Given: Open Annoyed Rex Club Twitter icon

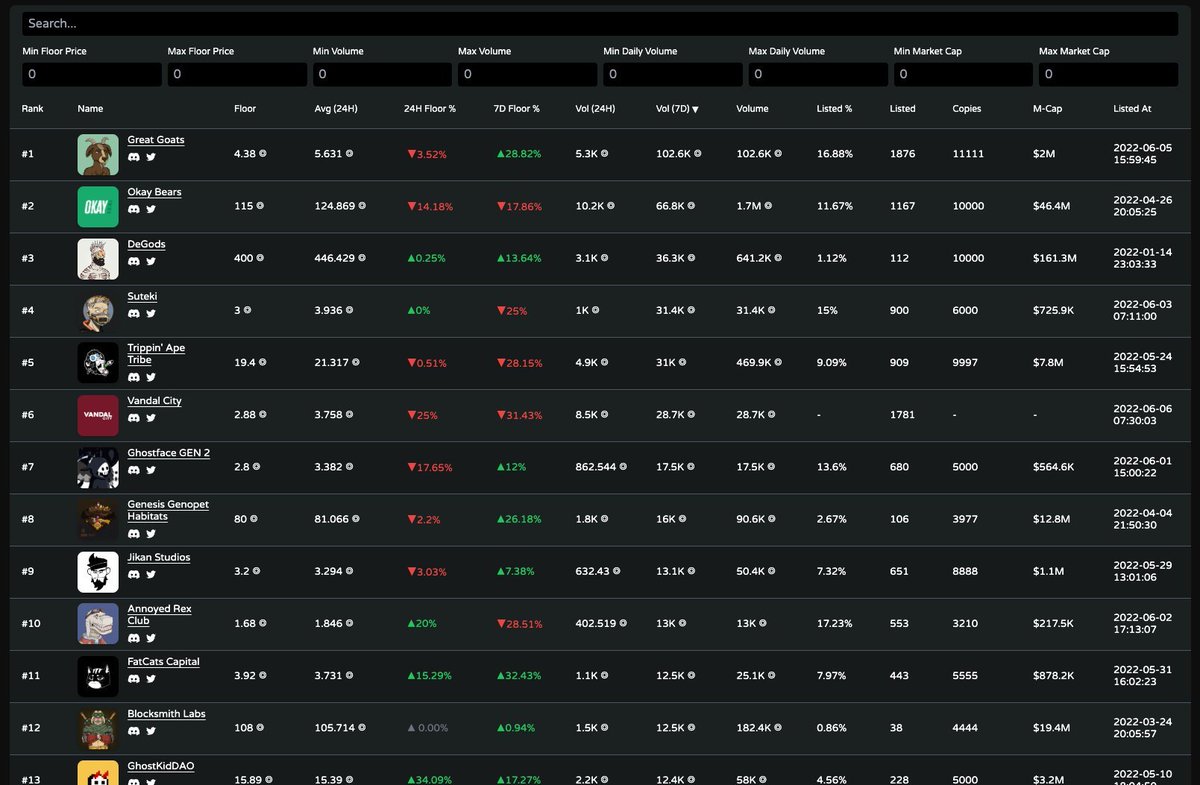Looking at the screenshot, I should coord(151,638).
